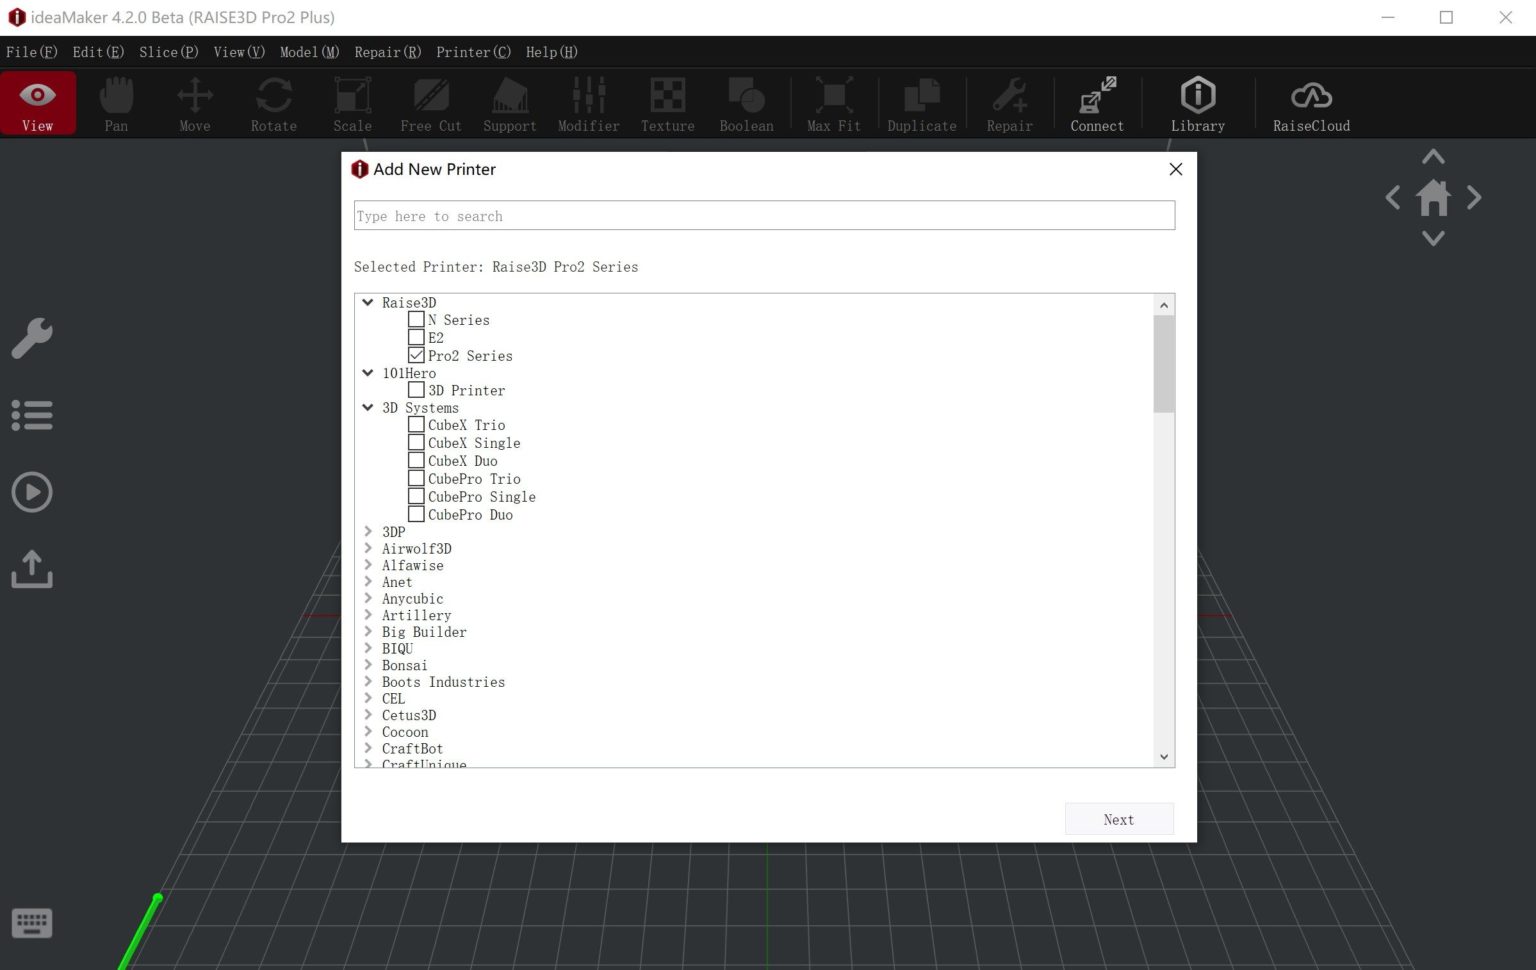
Task: Select the Move tool
Action: [x=194, y=103]
